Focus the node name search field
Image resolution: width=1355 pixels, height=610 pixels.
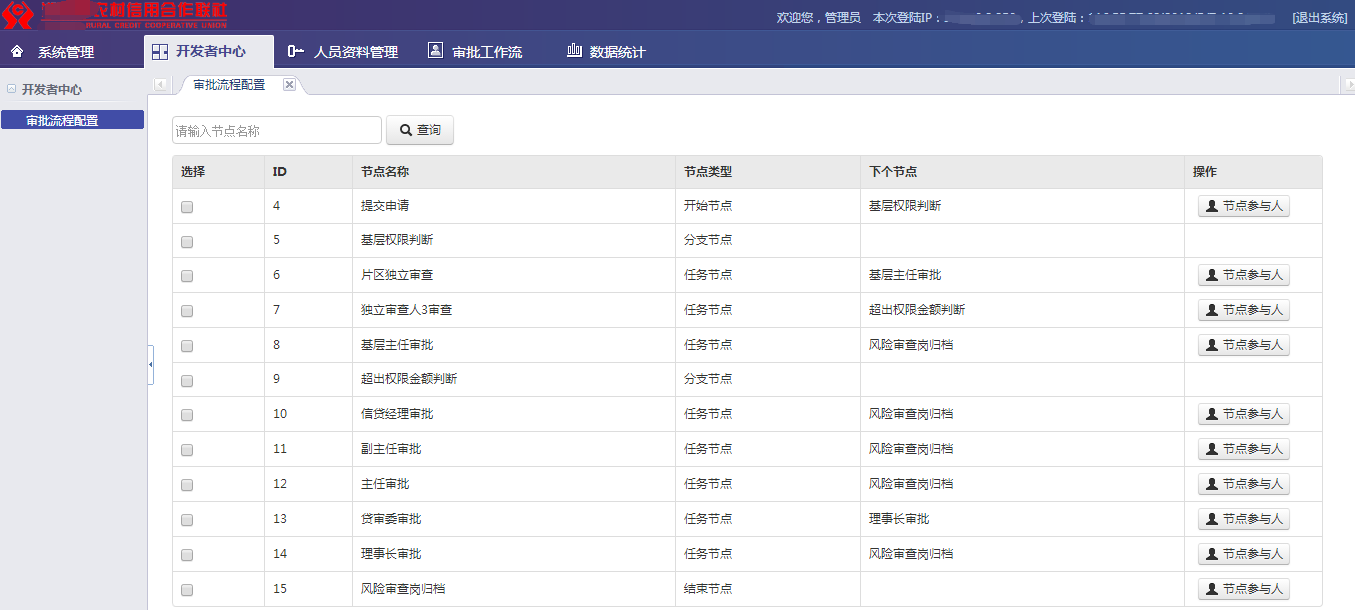277,130
